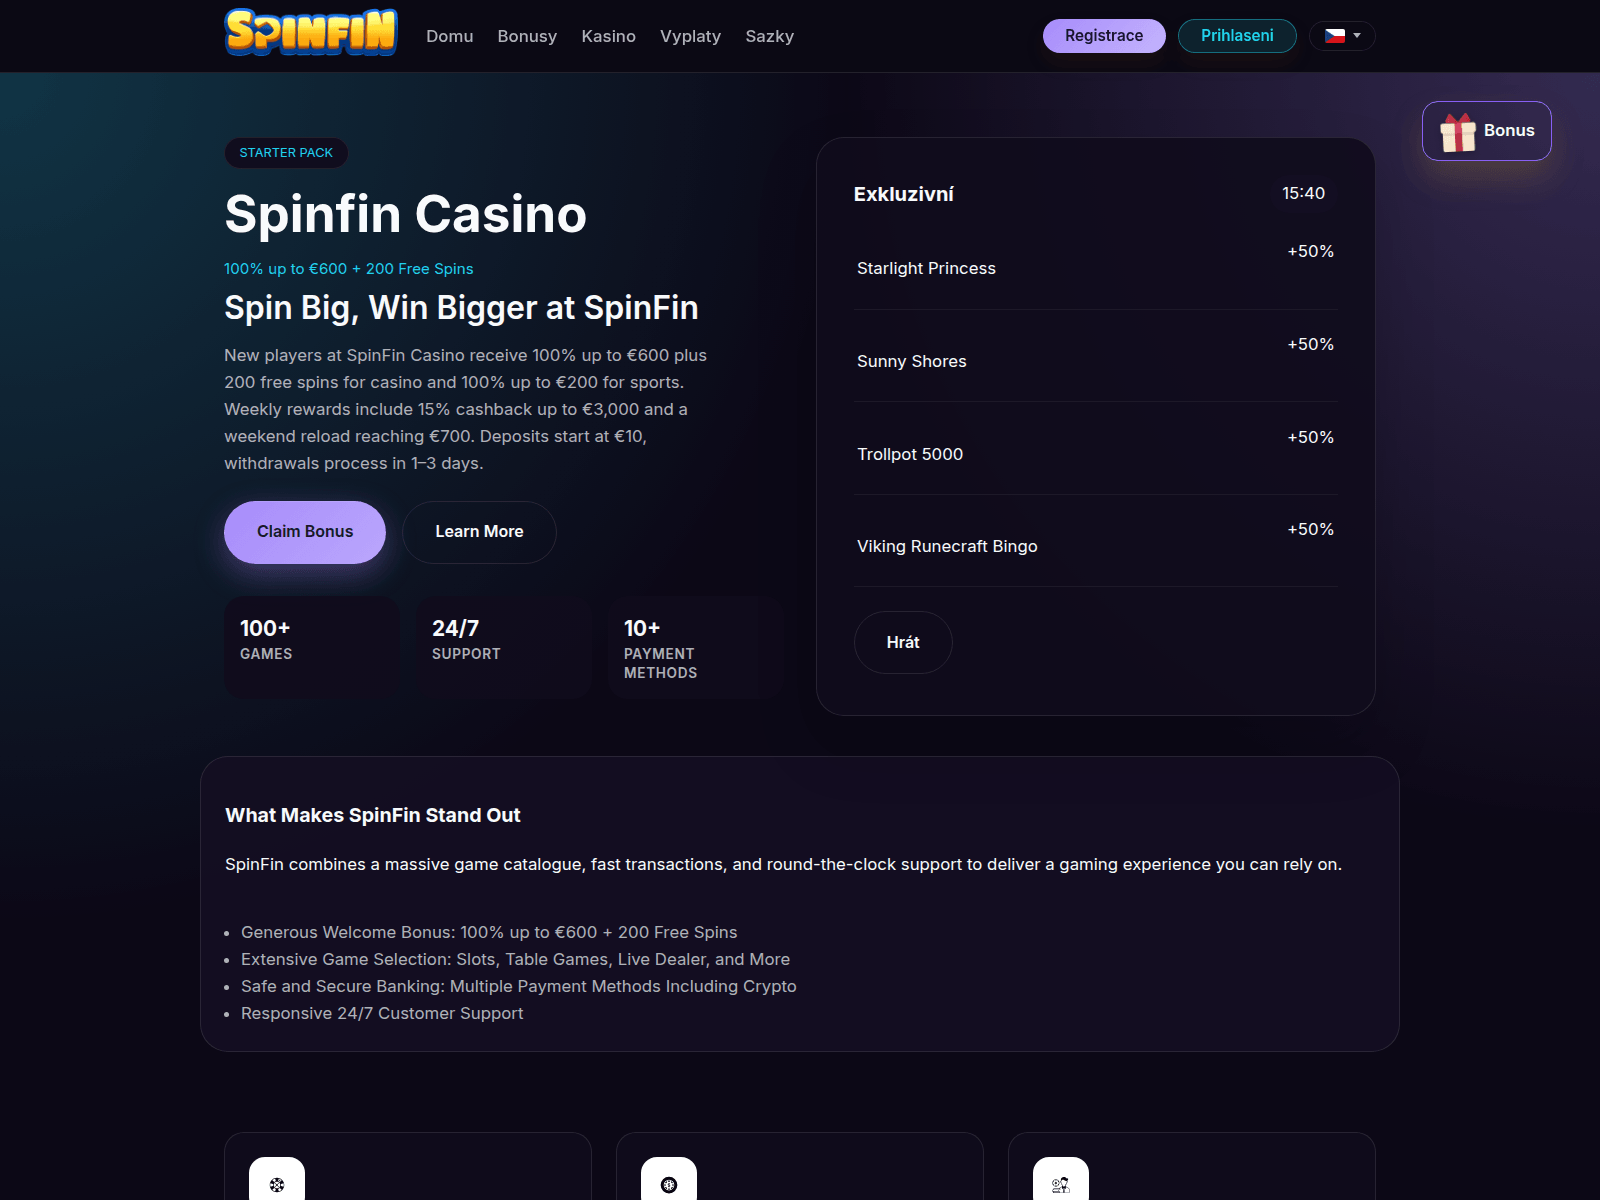The image size is (1600, 1200).
Task: Select the Starlight Princess game row
Action: tap(926, 268)
